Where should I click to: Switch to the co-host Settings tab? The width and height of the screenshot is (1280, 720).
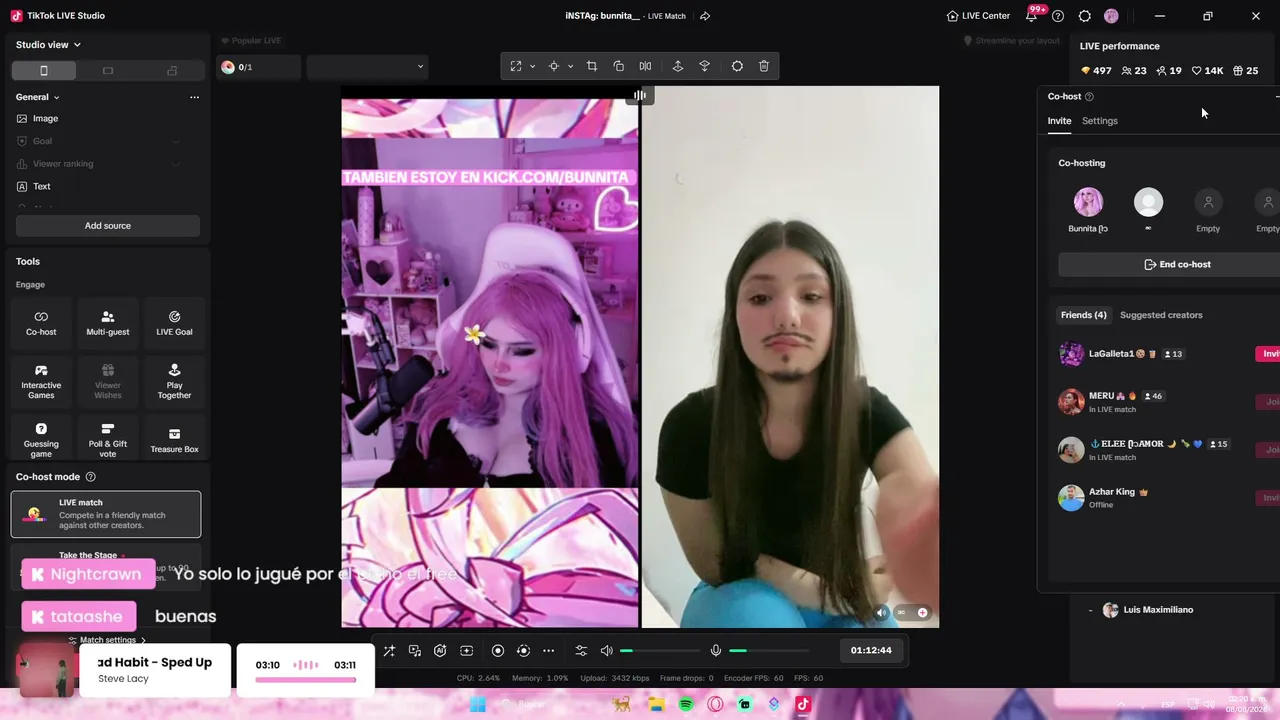point(1100,121)
